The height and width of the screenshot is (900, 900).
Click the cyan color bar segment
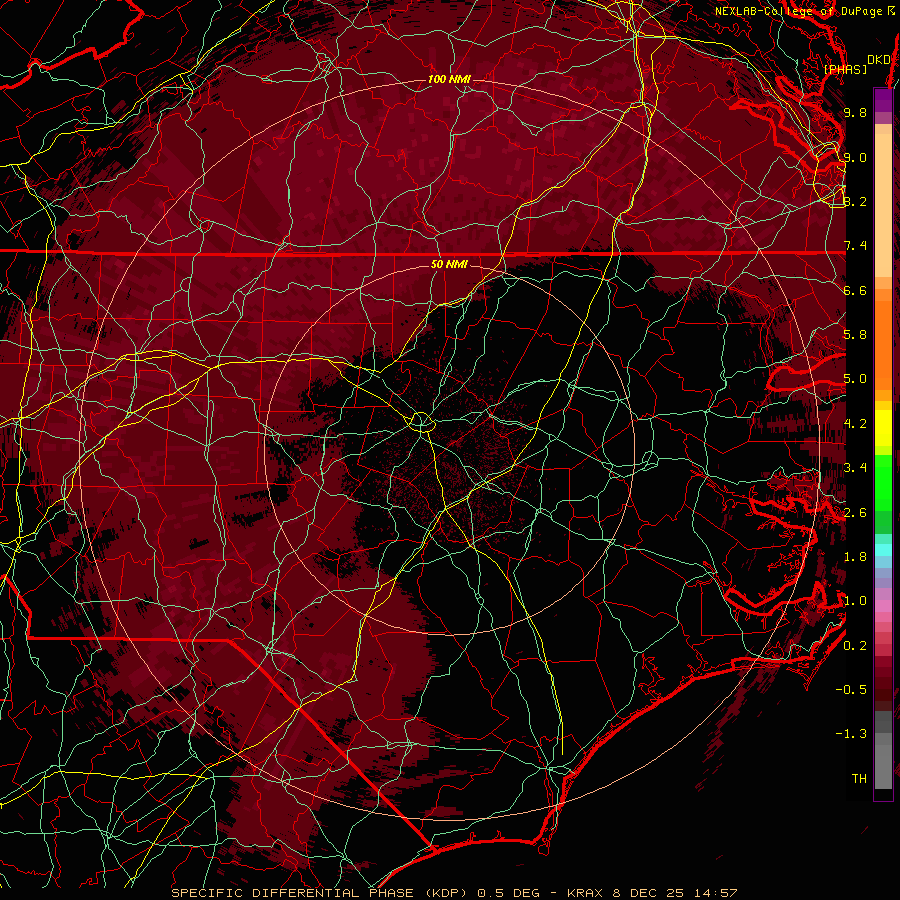883,550
